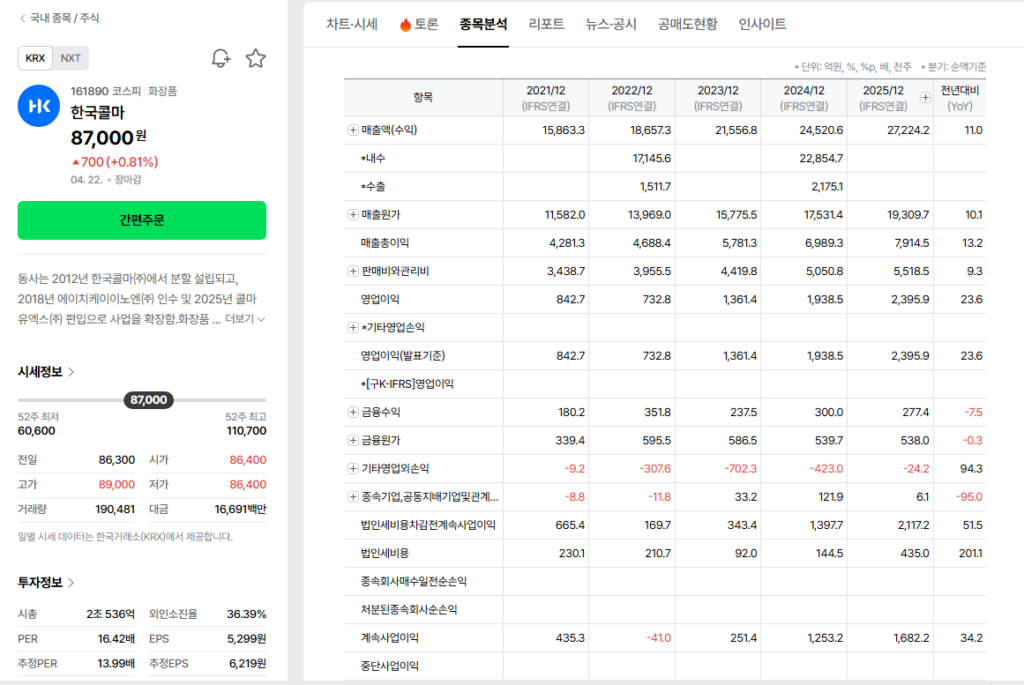Expand the 매출원가 row
The width and height of the screenshot is (1024, 685).
point(353,215)
